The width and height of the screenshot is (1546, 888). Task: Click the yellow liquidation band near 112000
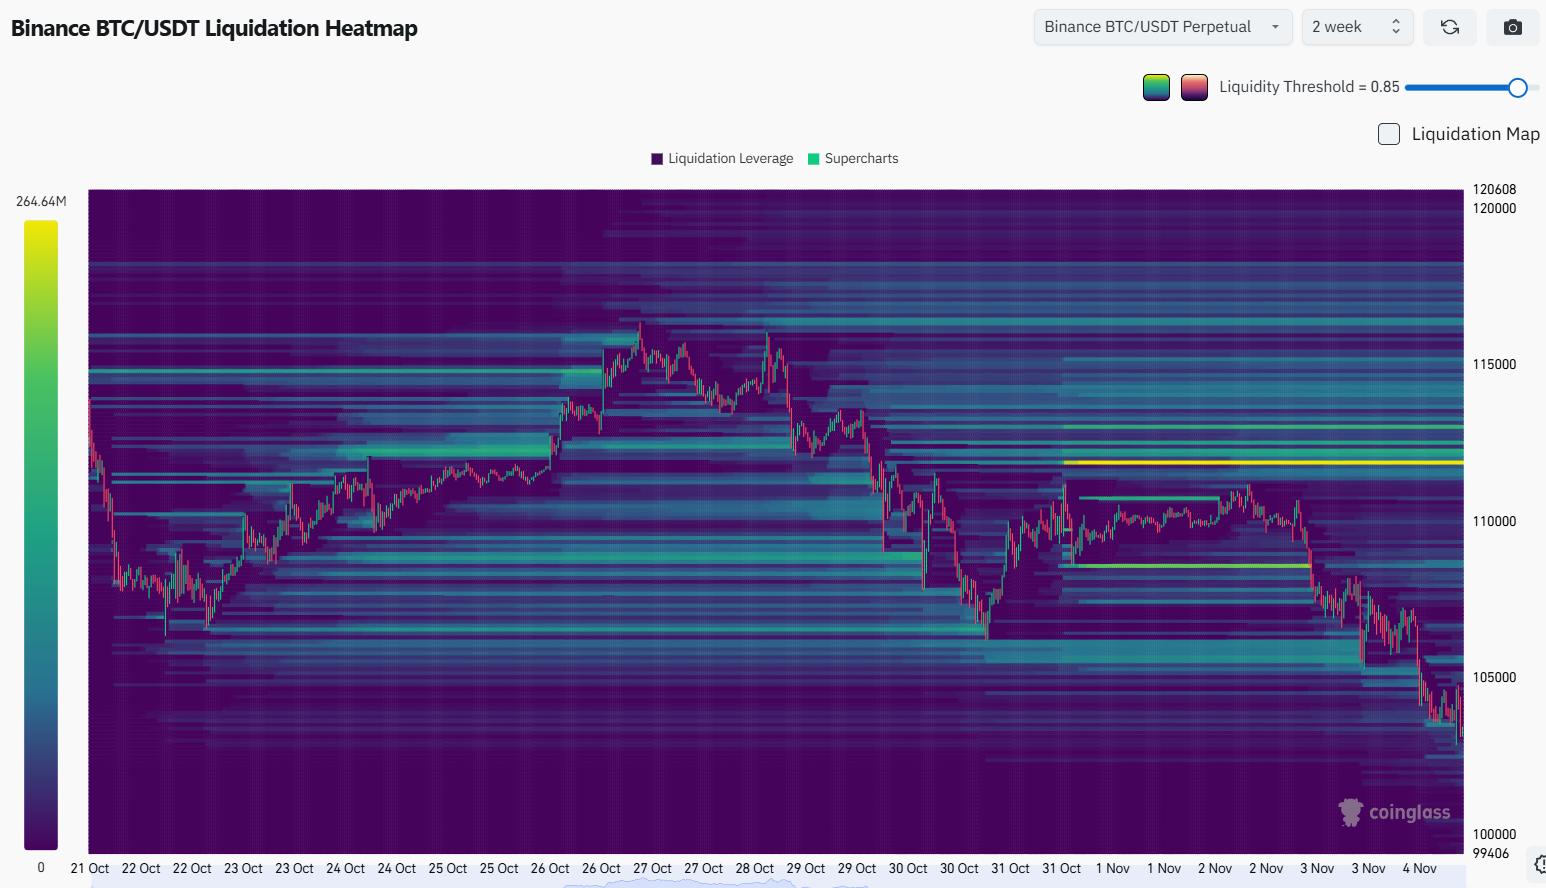(x=1260, y=463)
